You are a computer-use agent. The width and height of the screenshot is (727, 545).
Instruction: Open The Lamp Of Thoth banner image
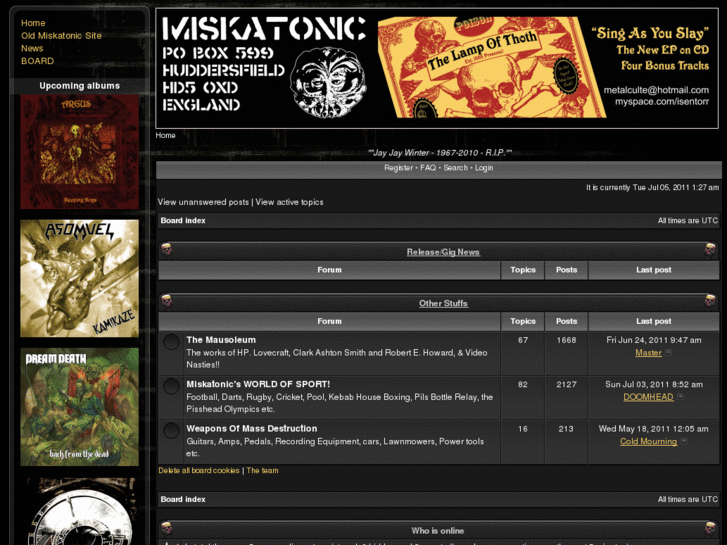491,67
